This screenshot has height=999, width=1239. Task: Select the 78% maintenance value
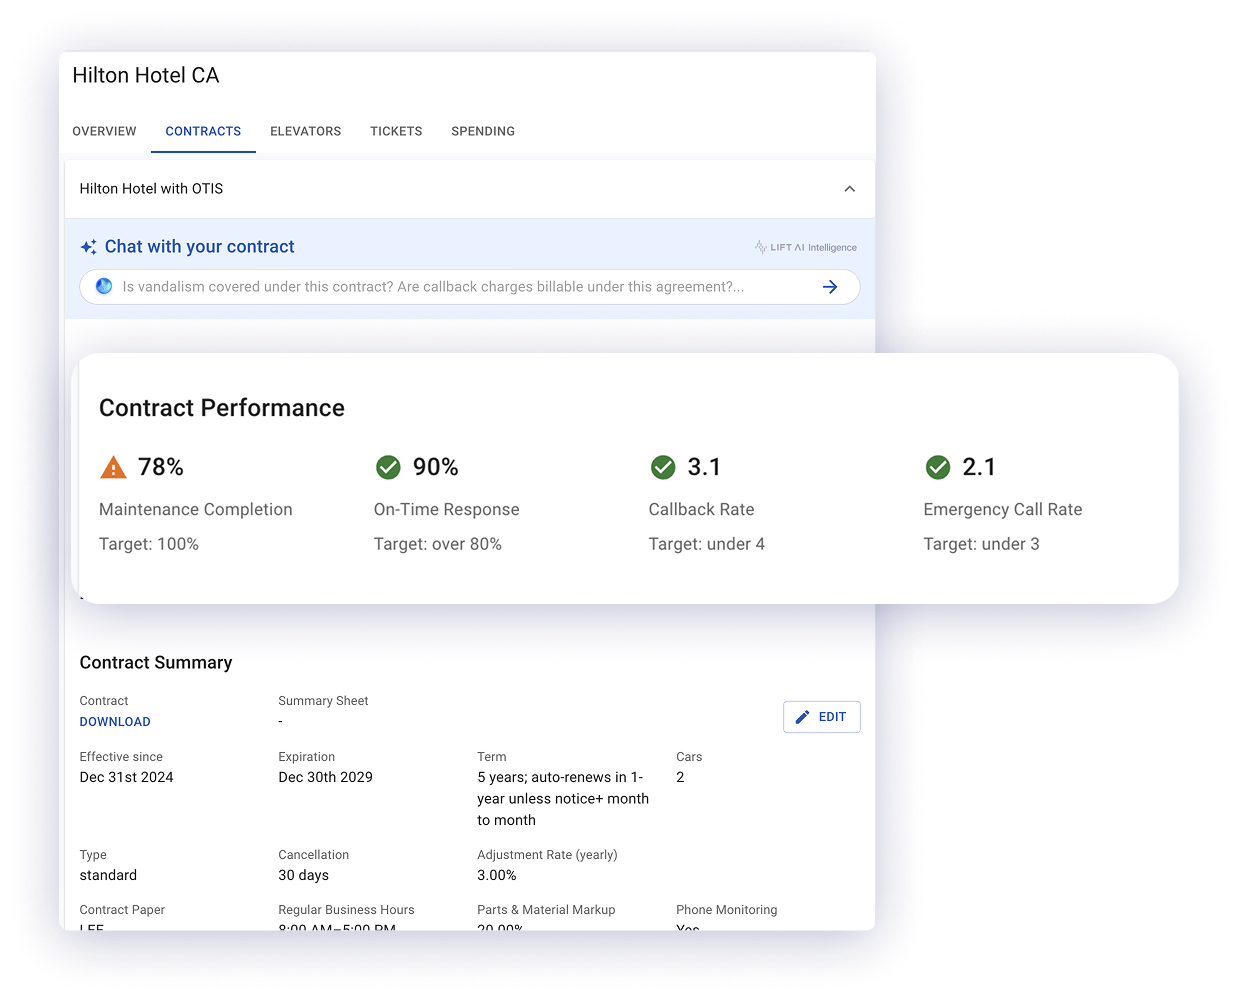coord(161,467)
